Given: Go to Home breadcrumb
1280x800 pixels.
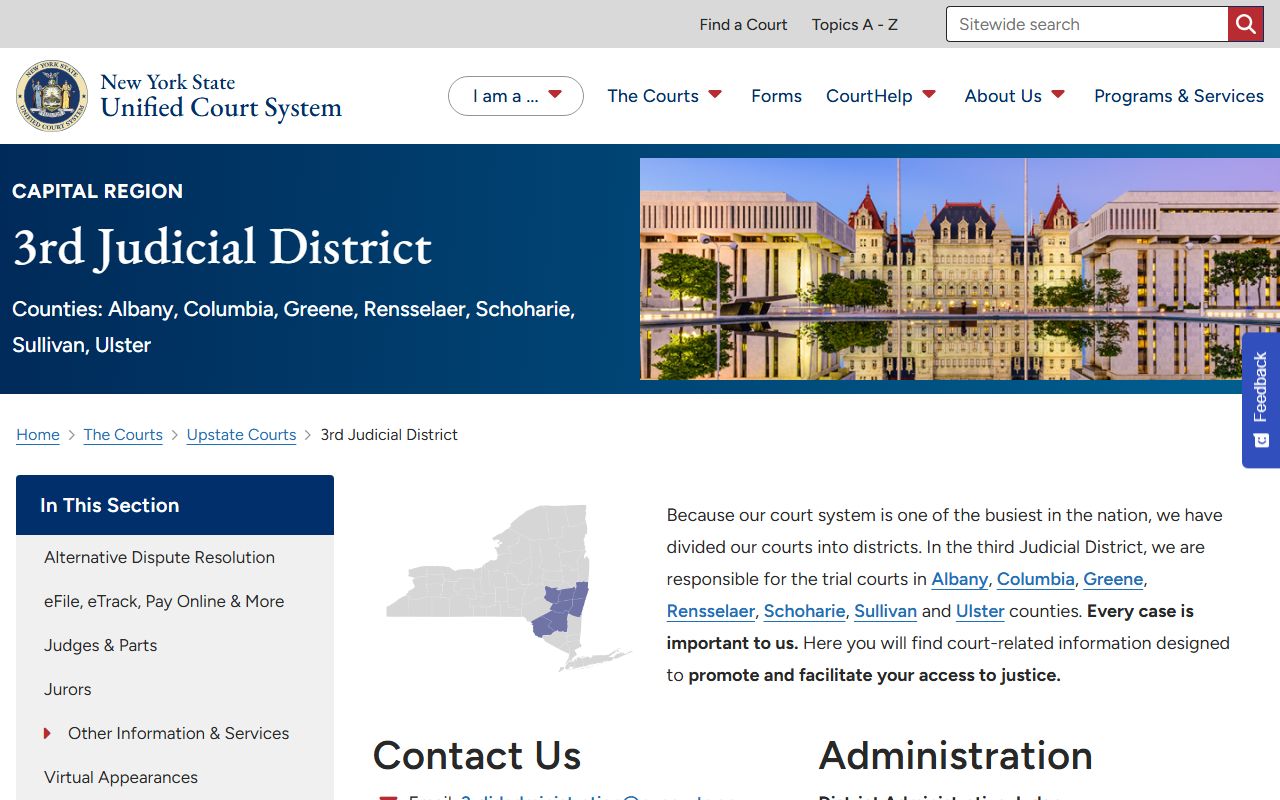Looking at the screenshot, I should (x=38, y=435).
